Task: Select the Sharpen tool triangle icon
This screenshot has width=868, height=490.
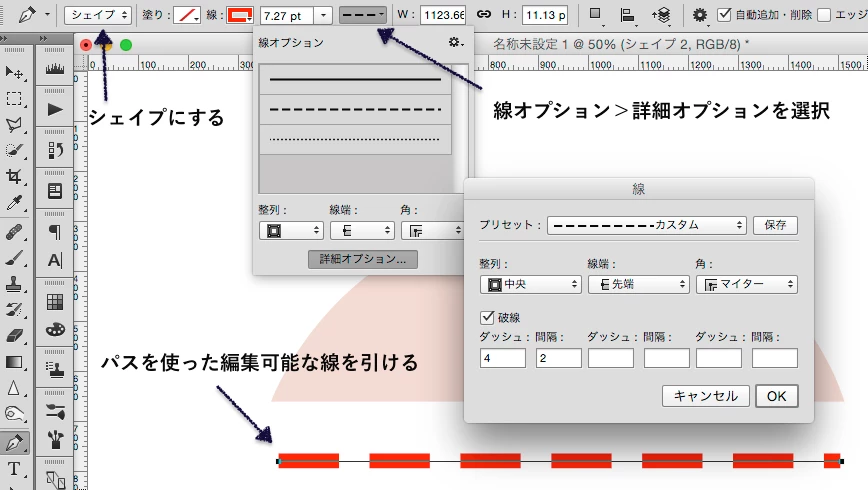Action: 14,388
